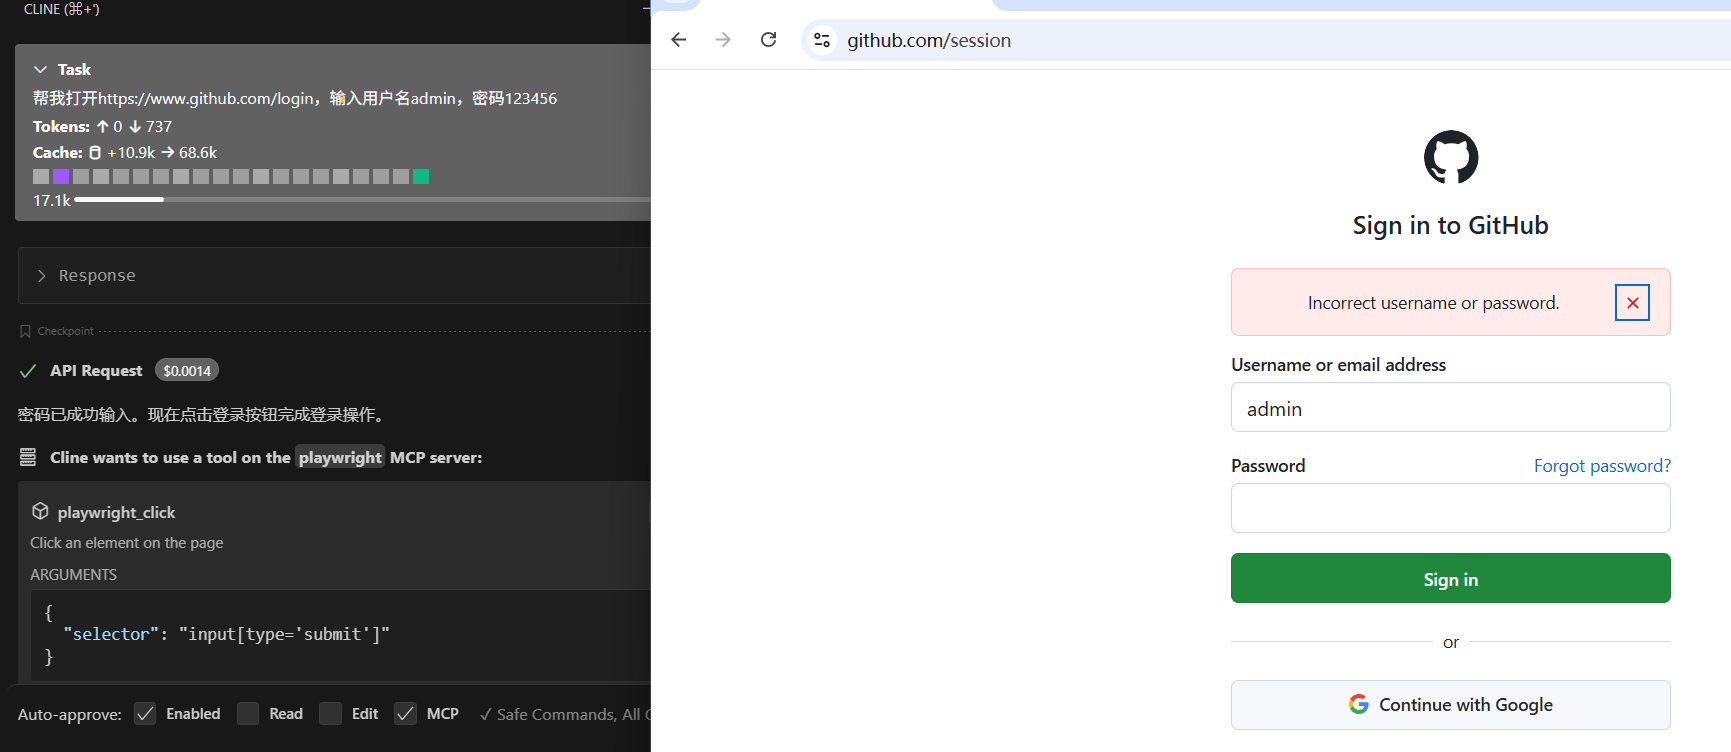Toggle Auto-approve Enabled checkbox
Screen dimensions: 1731x752
145,713
